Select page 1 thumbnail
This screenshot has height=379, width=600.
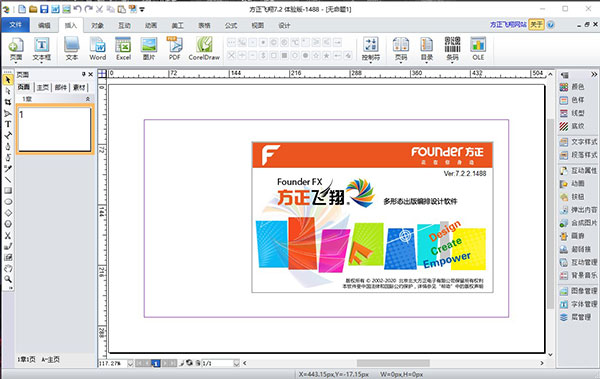[x=55, y=129]
